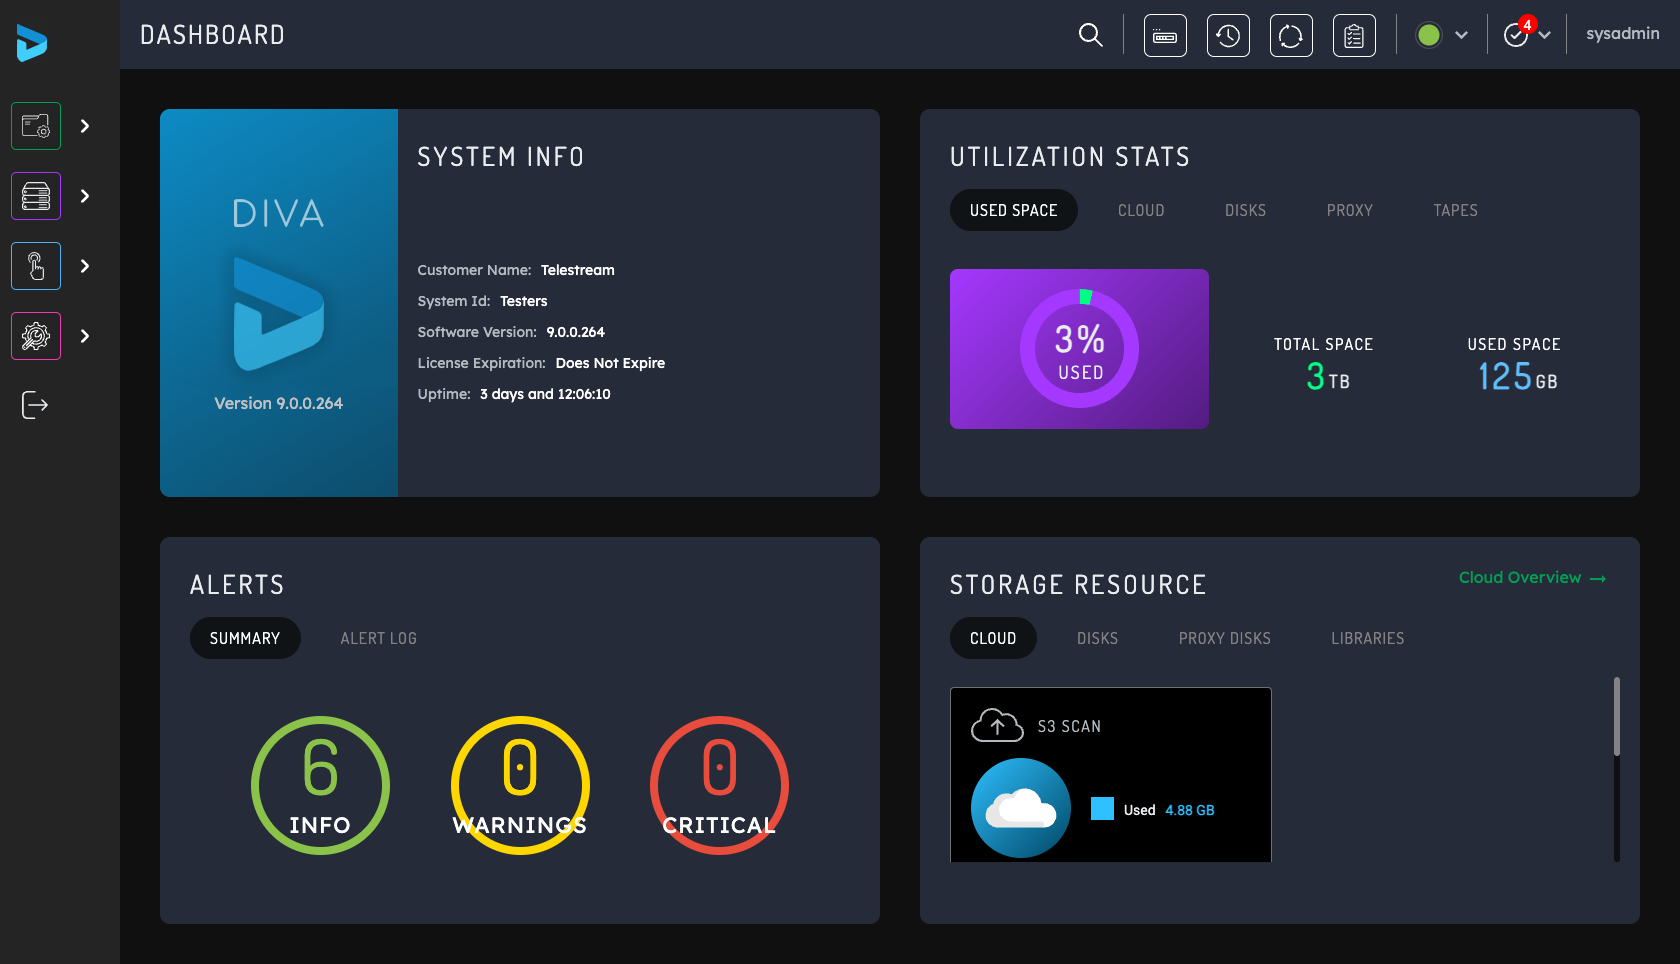Expand the configuration sidebar chevron
The width and height of the screenshot is (1680, 964).
coord(85,336)
